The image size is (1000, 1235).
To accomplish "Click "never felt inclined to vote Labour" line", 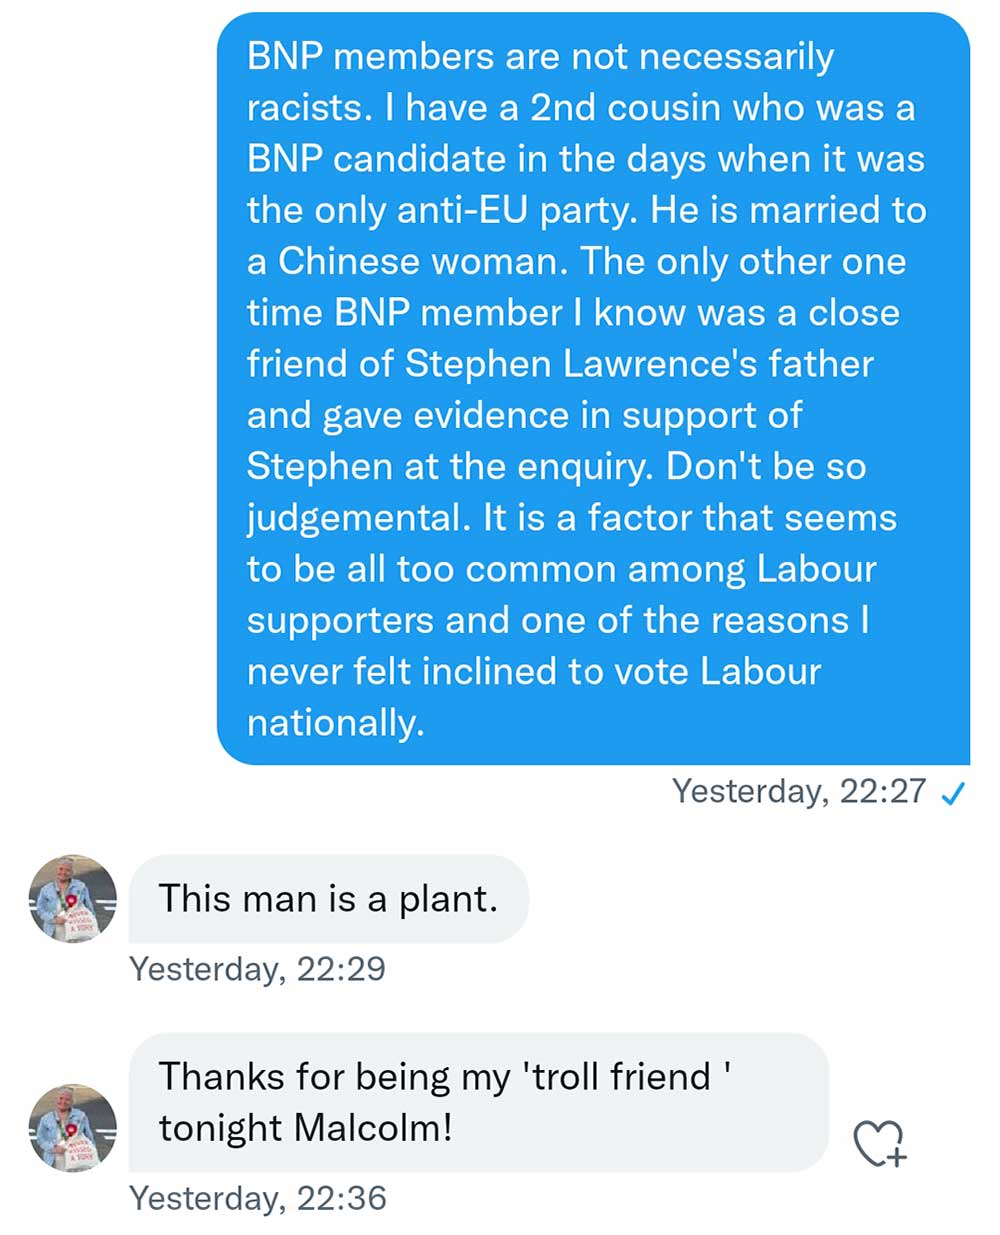I will point(533,671).
